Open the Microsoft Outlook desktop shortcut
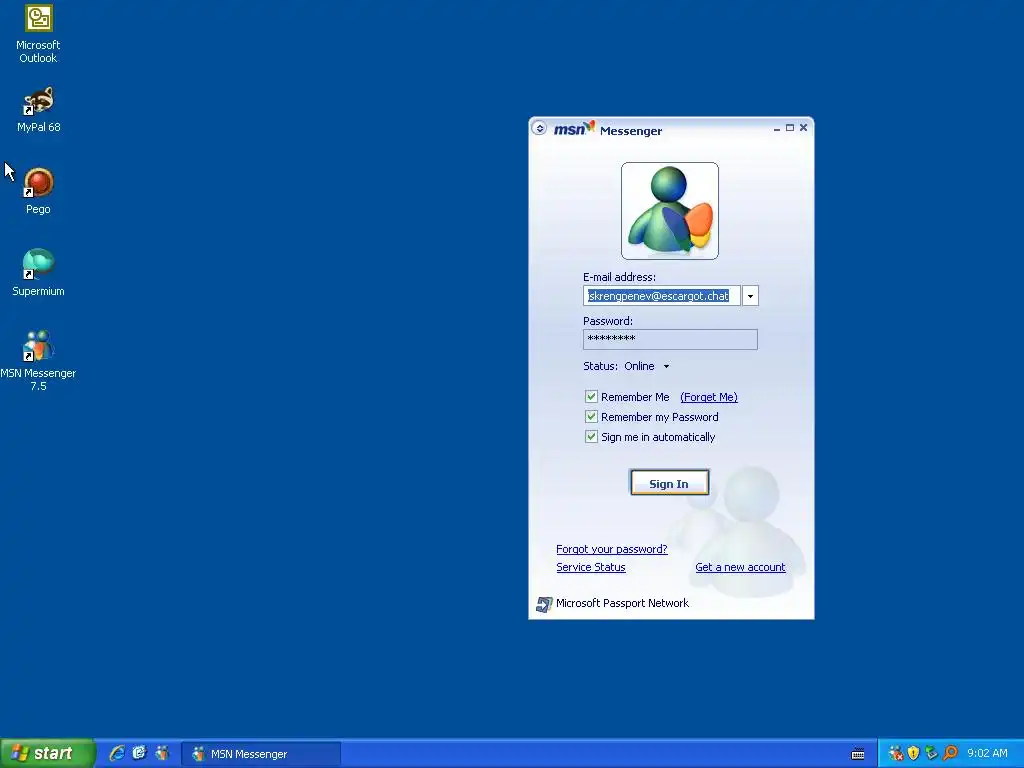This screenshot has height=768, width=1024. (38, 34)
